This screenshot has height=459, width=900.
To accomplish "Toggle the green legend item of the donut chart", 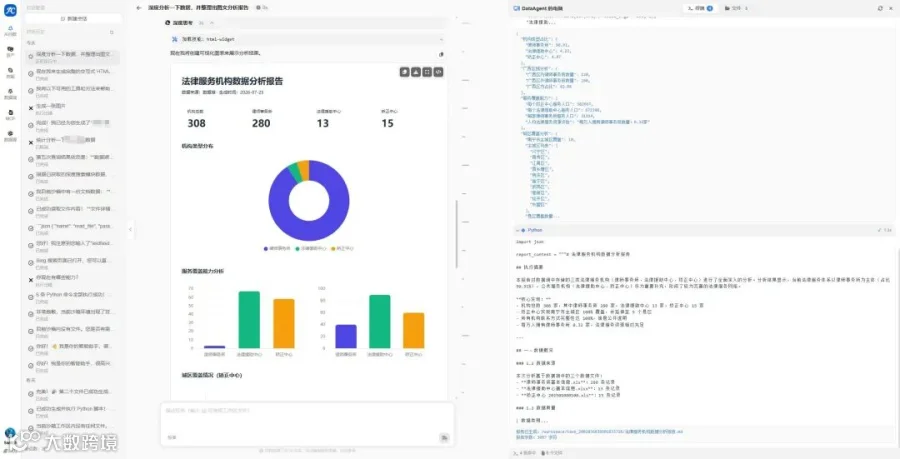I will [x=311, y=248].
